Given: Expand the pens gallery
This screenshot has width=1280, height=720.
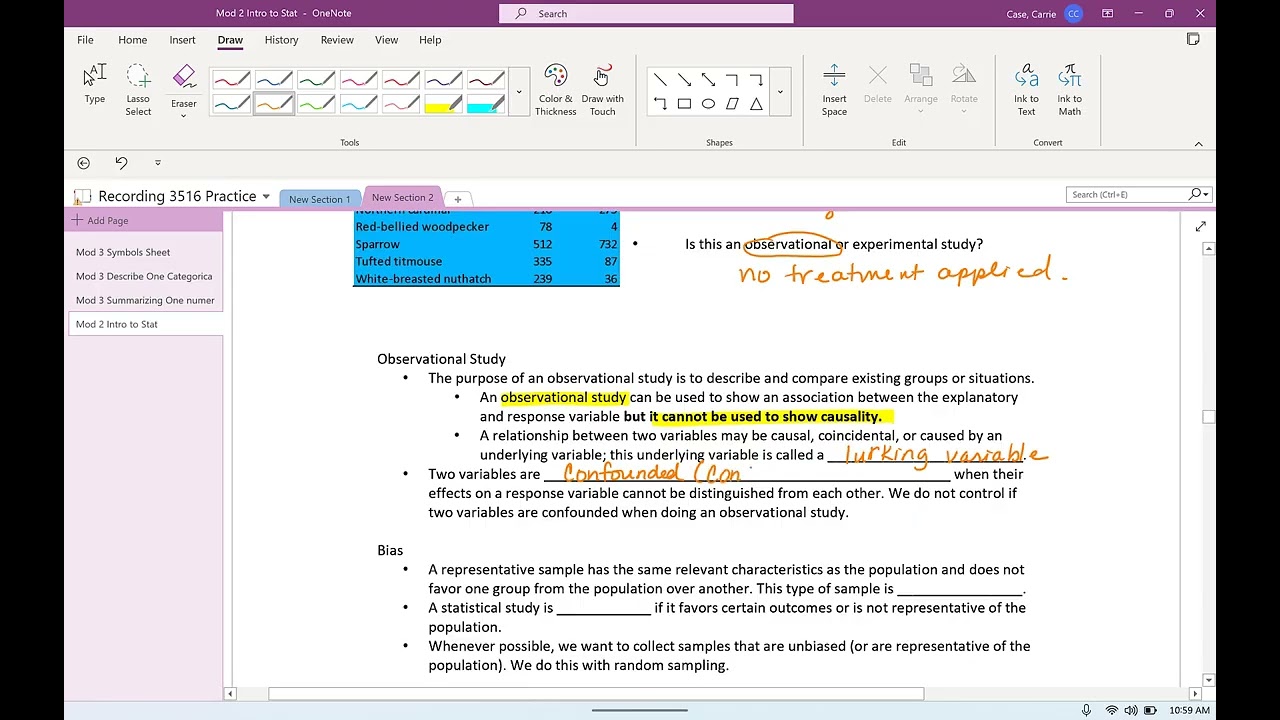Looking at the screenshot, I should (518, 92).
